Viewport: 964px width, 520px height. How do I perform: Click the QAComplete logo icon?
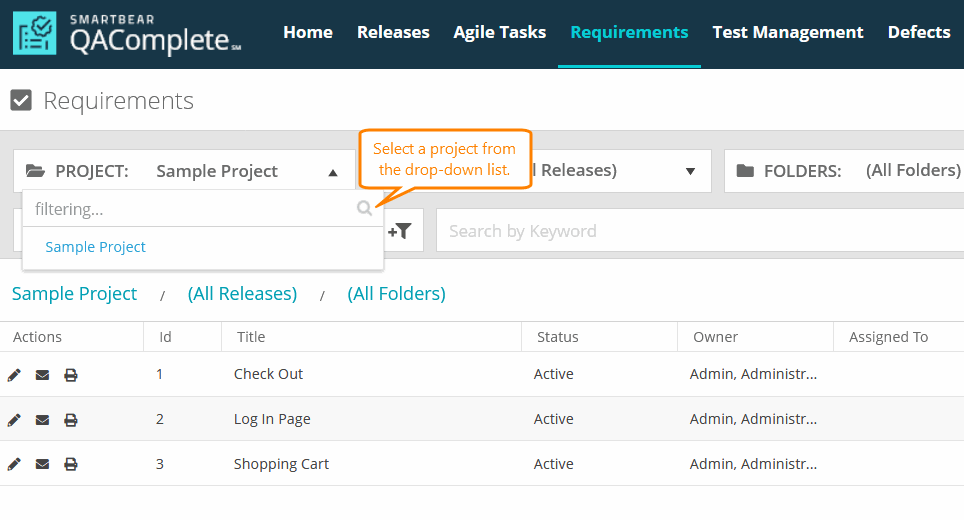36,33
